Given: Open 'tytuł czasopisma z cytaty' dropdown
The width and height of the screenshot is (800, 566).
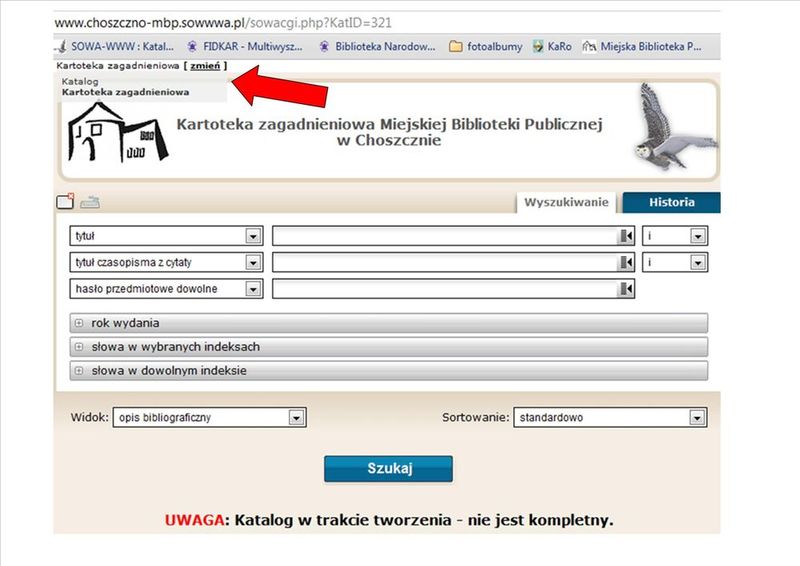Looking at the screenshot, I should 253,262.
